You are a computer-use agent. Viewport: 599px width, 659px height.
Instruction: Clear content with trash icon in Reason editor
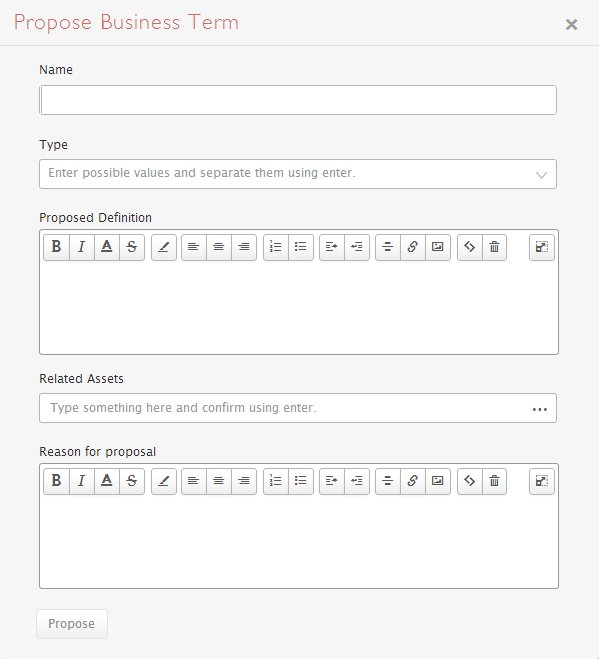tap(494, 481)
